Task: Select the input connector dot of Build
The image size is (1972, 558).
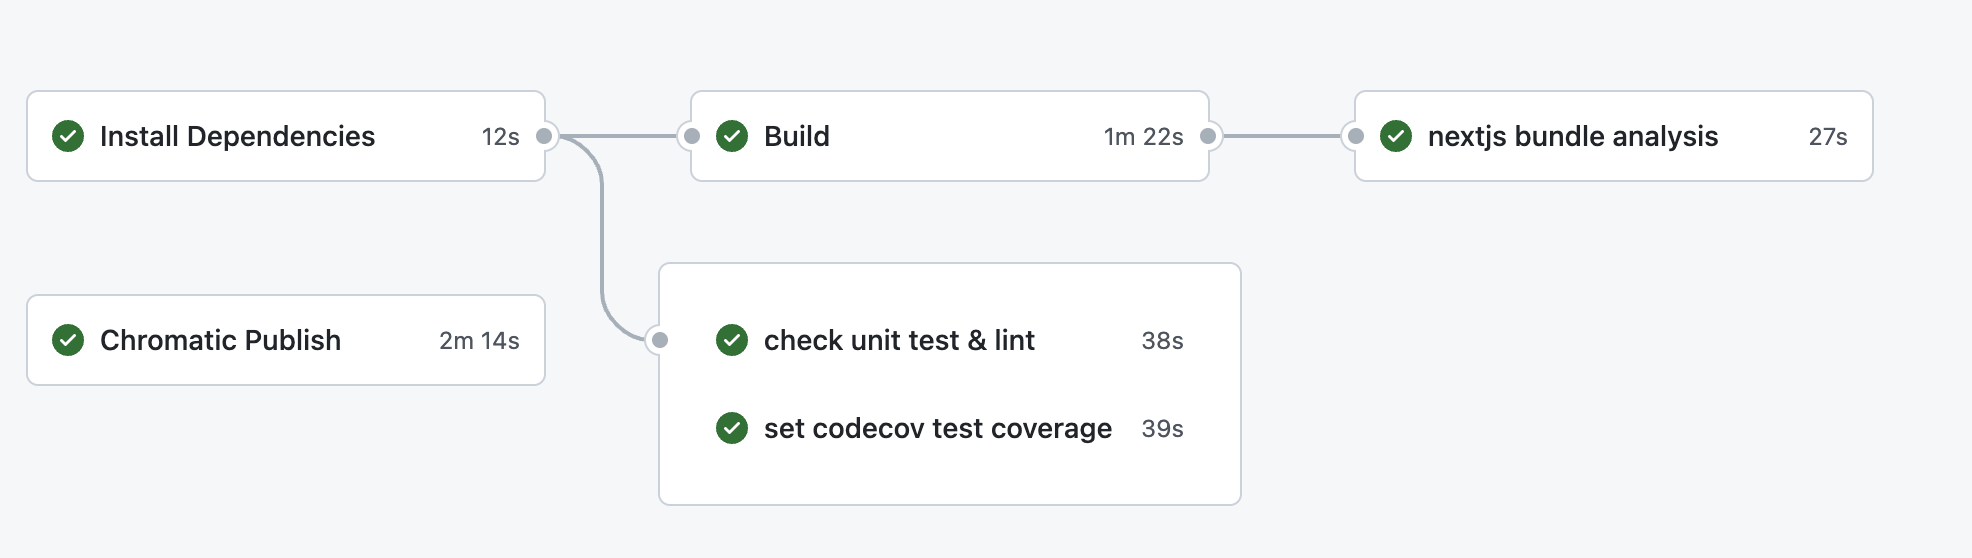Action: click(x=691, y=136)
